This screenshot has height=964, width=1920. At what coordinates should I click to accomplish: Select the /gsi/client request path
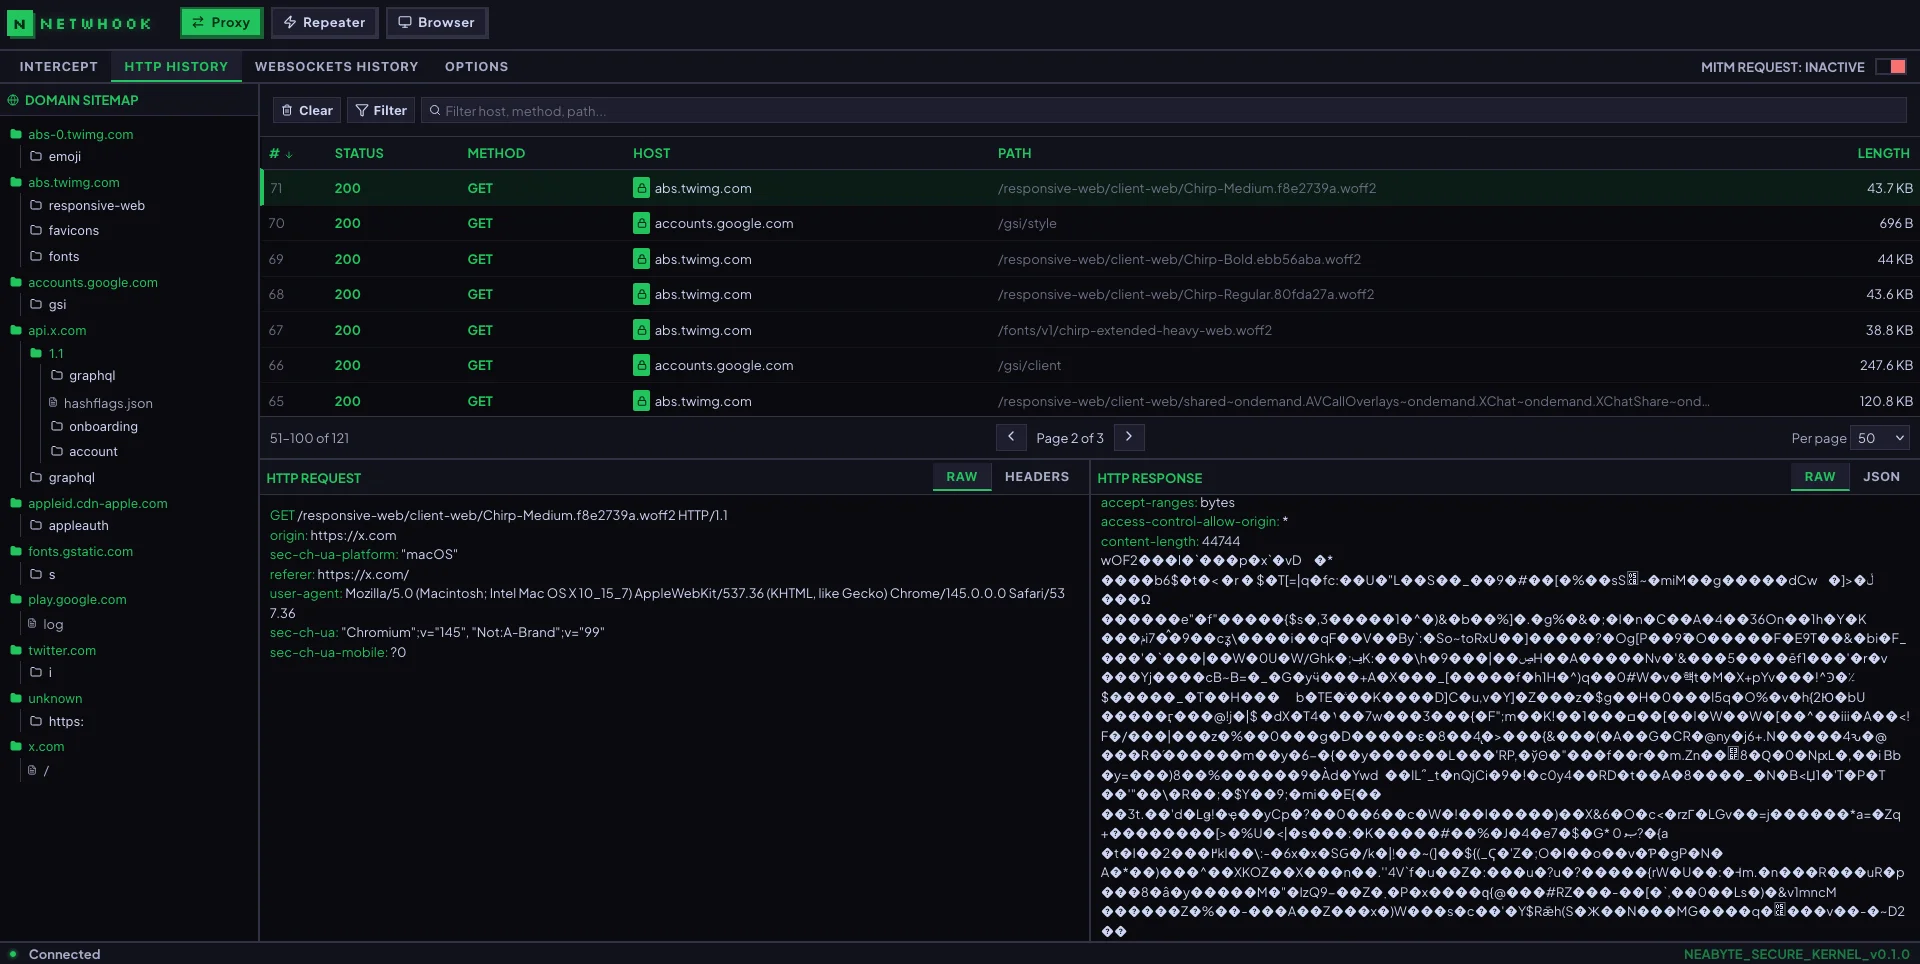1029,365
